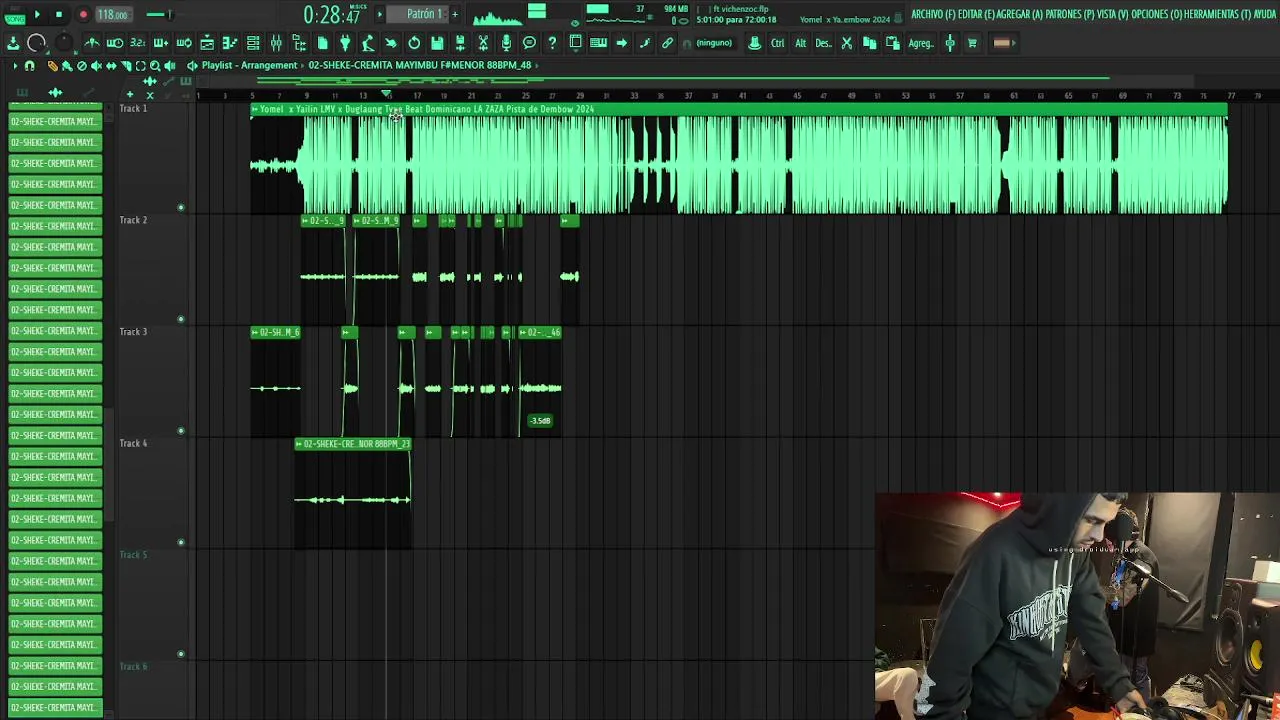1280x720 pixels.
Task: Open the mixer faders icon
Action: tap(276, 43)
